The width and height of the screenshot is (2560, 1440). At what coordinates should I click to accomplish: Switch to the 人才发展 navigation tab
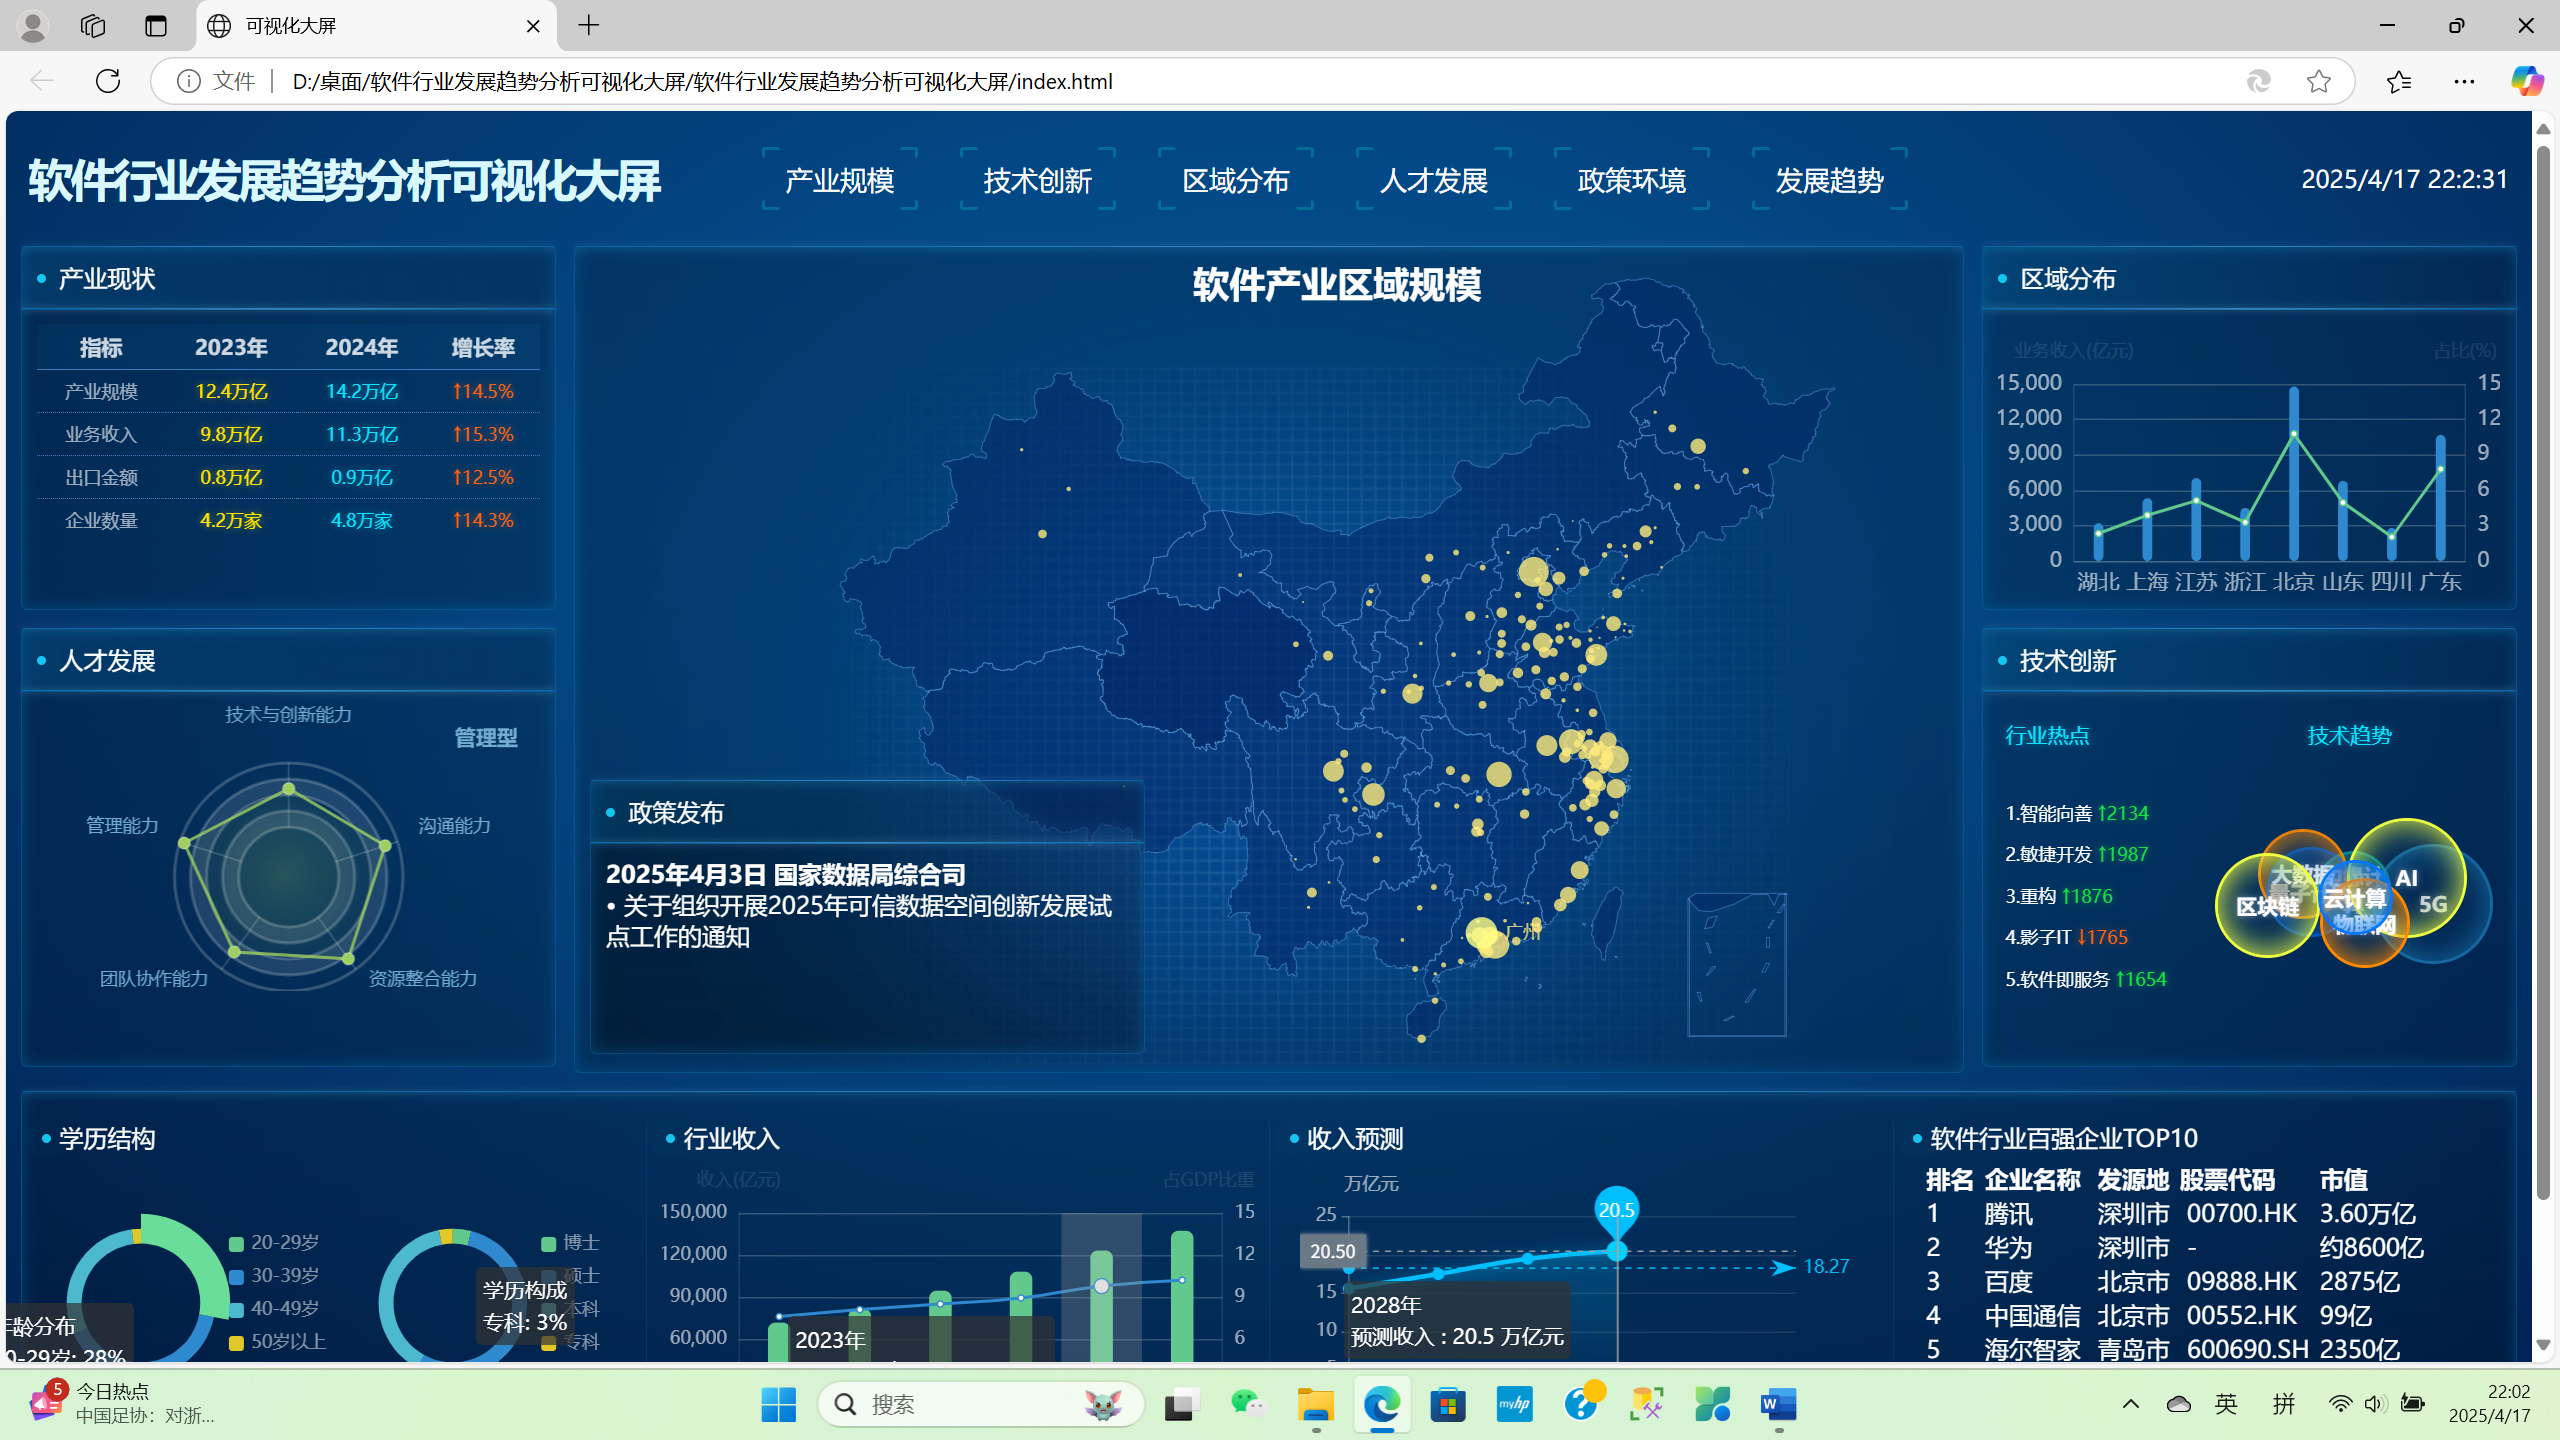1433,180
